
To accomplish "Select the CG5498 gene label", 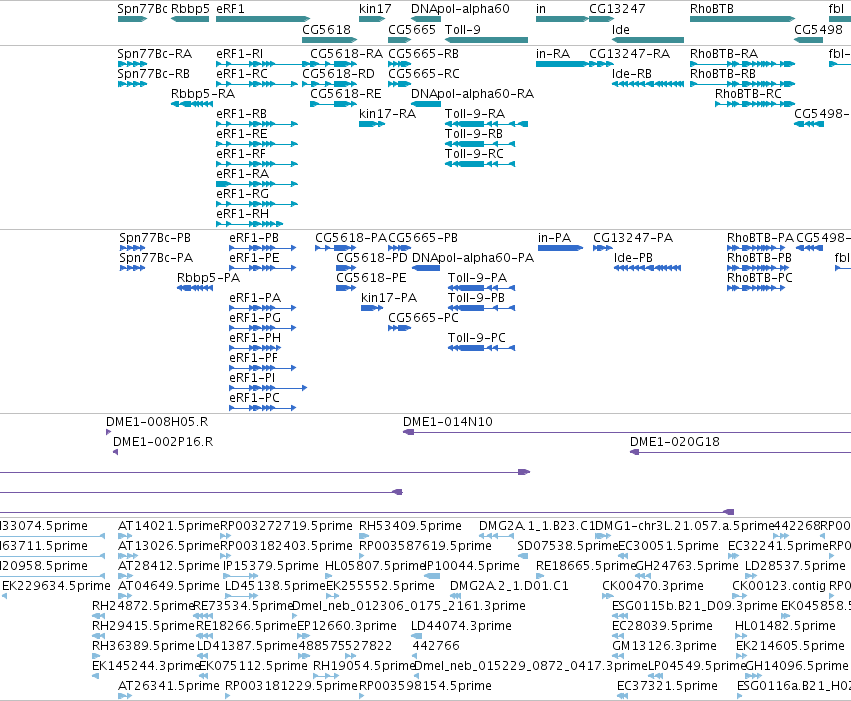I will pos(818,30).
